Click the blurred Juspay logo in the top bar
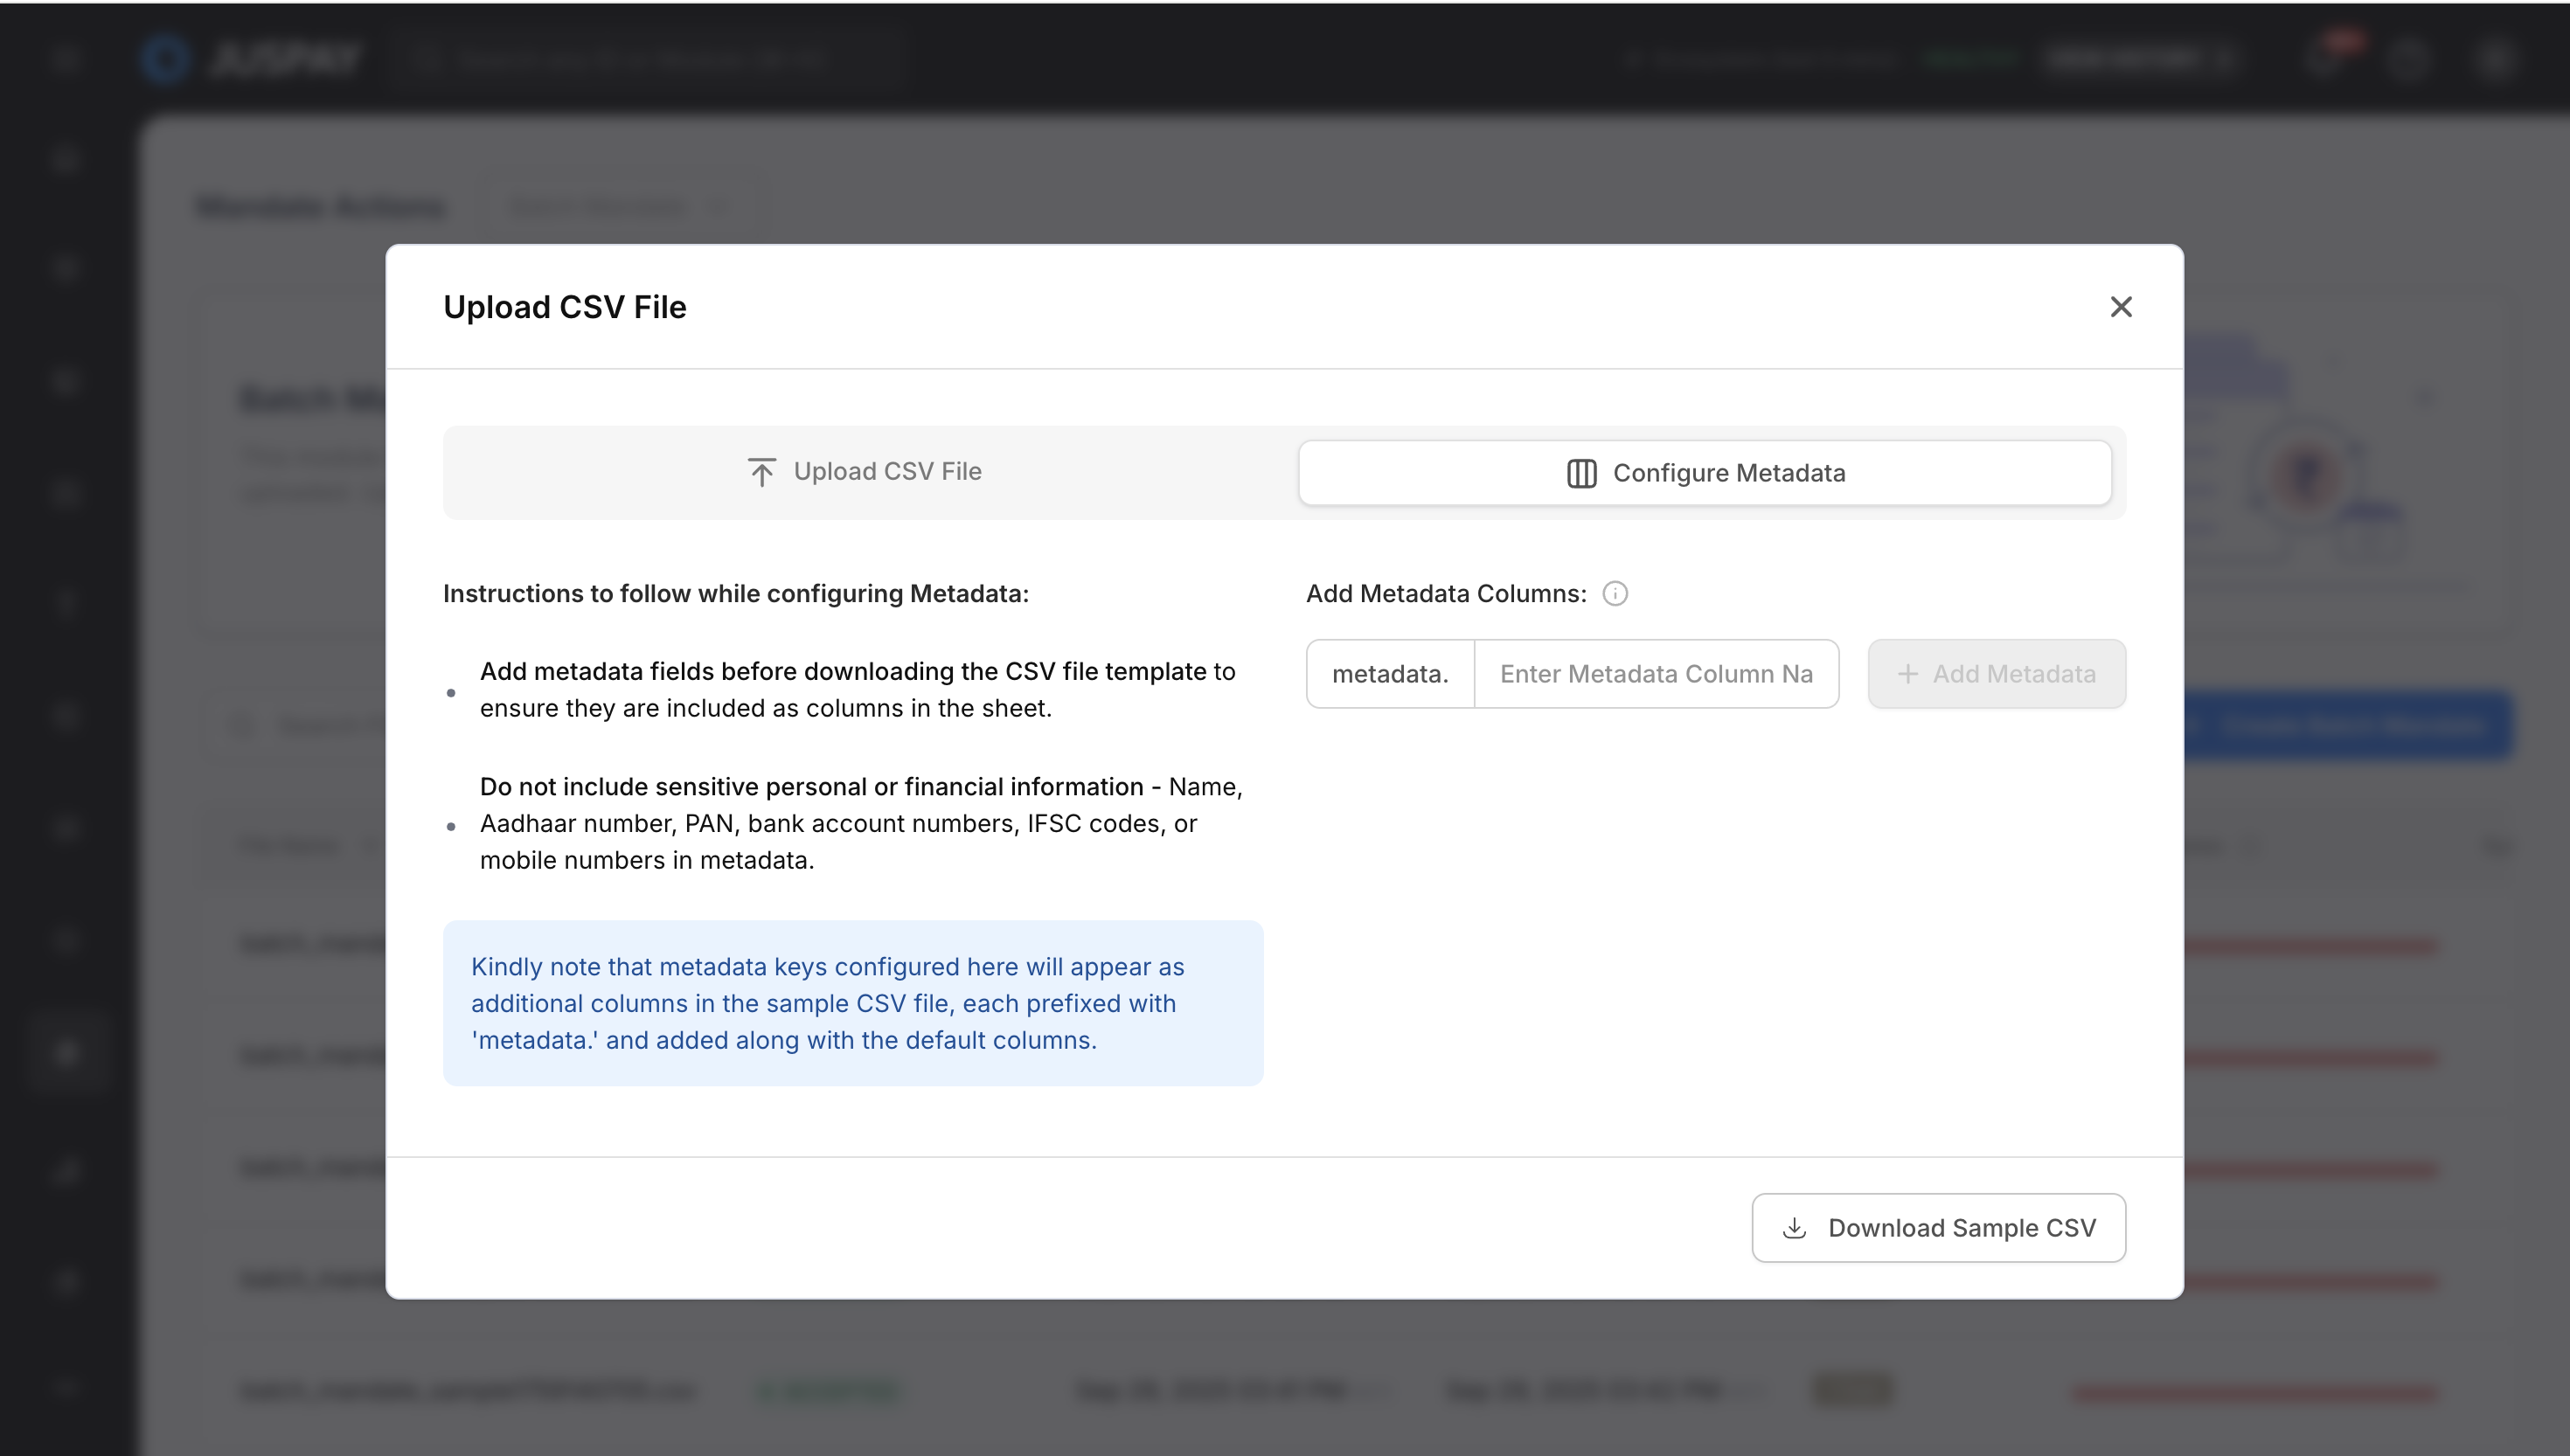The height and width of the screenshot is (1456, 2570). [x=252, y=59]
